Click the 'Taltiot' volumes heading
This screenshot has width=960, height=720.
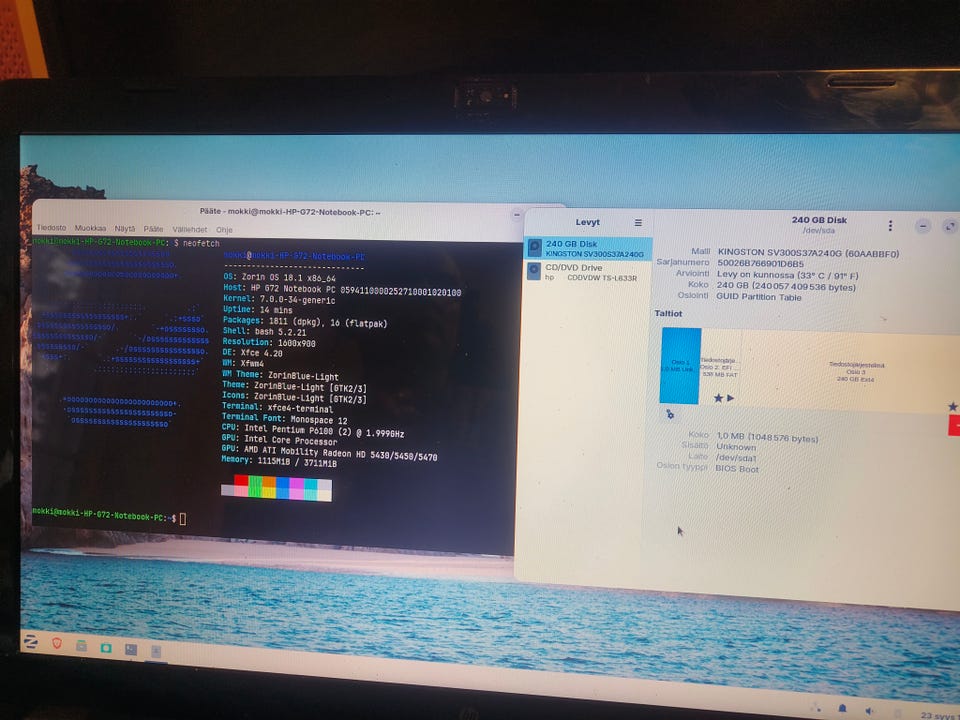668,313
